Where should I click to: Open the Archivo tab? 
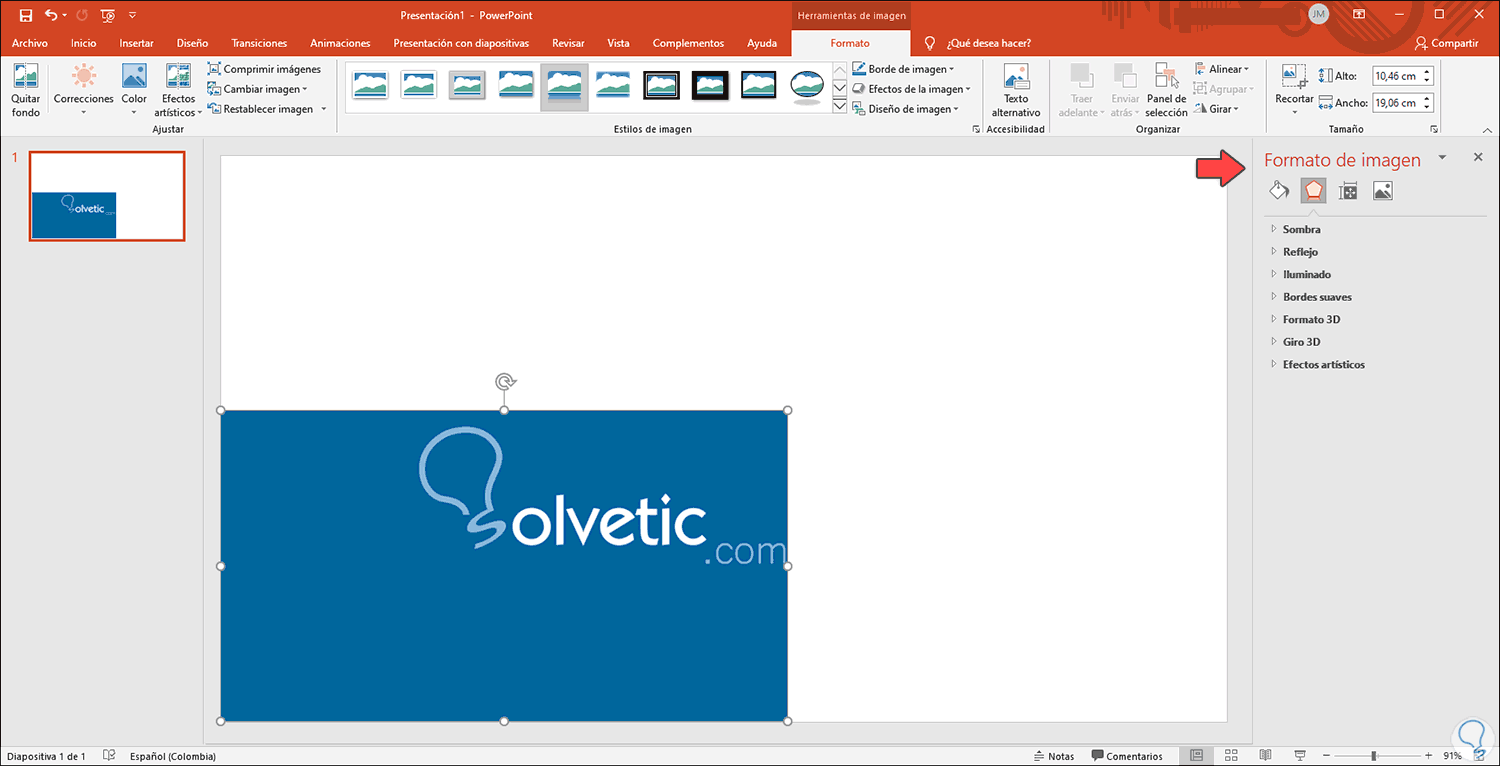pos(30,43)
